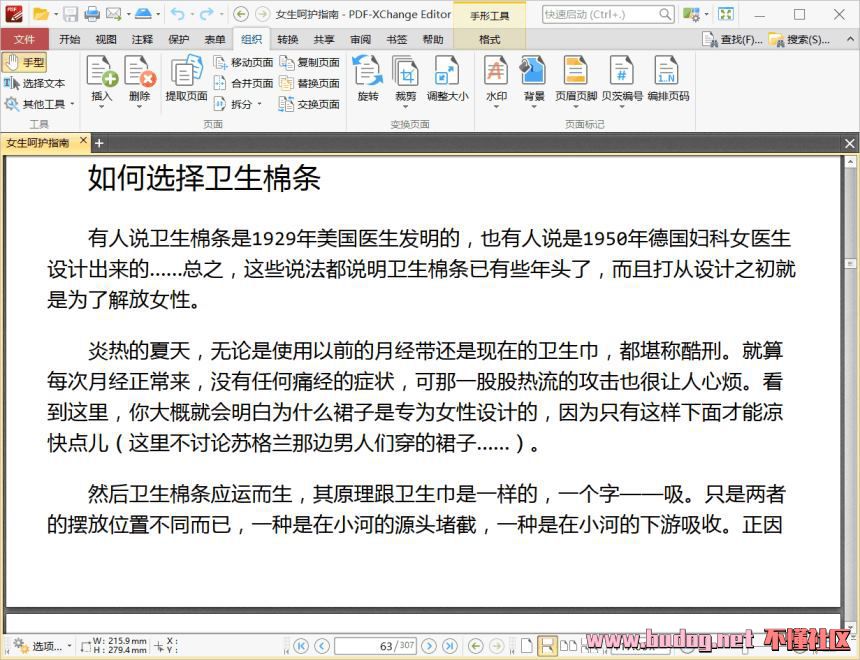860x660 pixels.
Task: Switch to the Bookmarks tab (书签)
Action: 397,40
